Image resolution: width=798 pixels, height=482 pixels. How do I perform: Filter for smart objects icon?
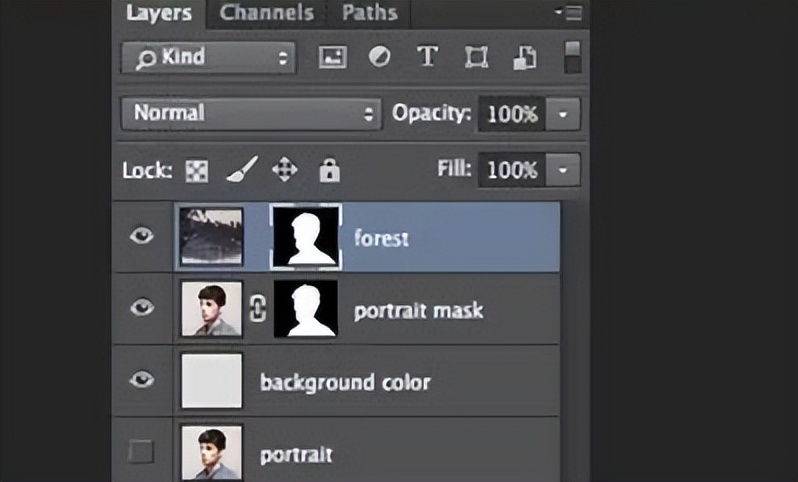coord(524,57)
